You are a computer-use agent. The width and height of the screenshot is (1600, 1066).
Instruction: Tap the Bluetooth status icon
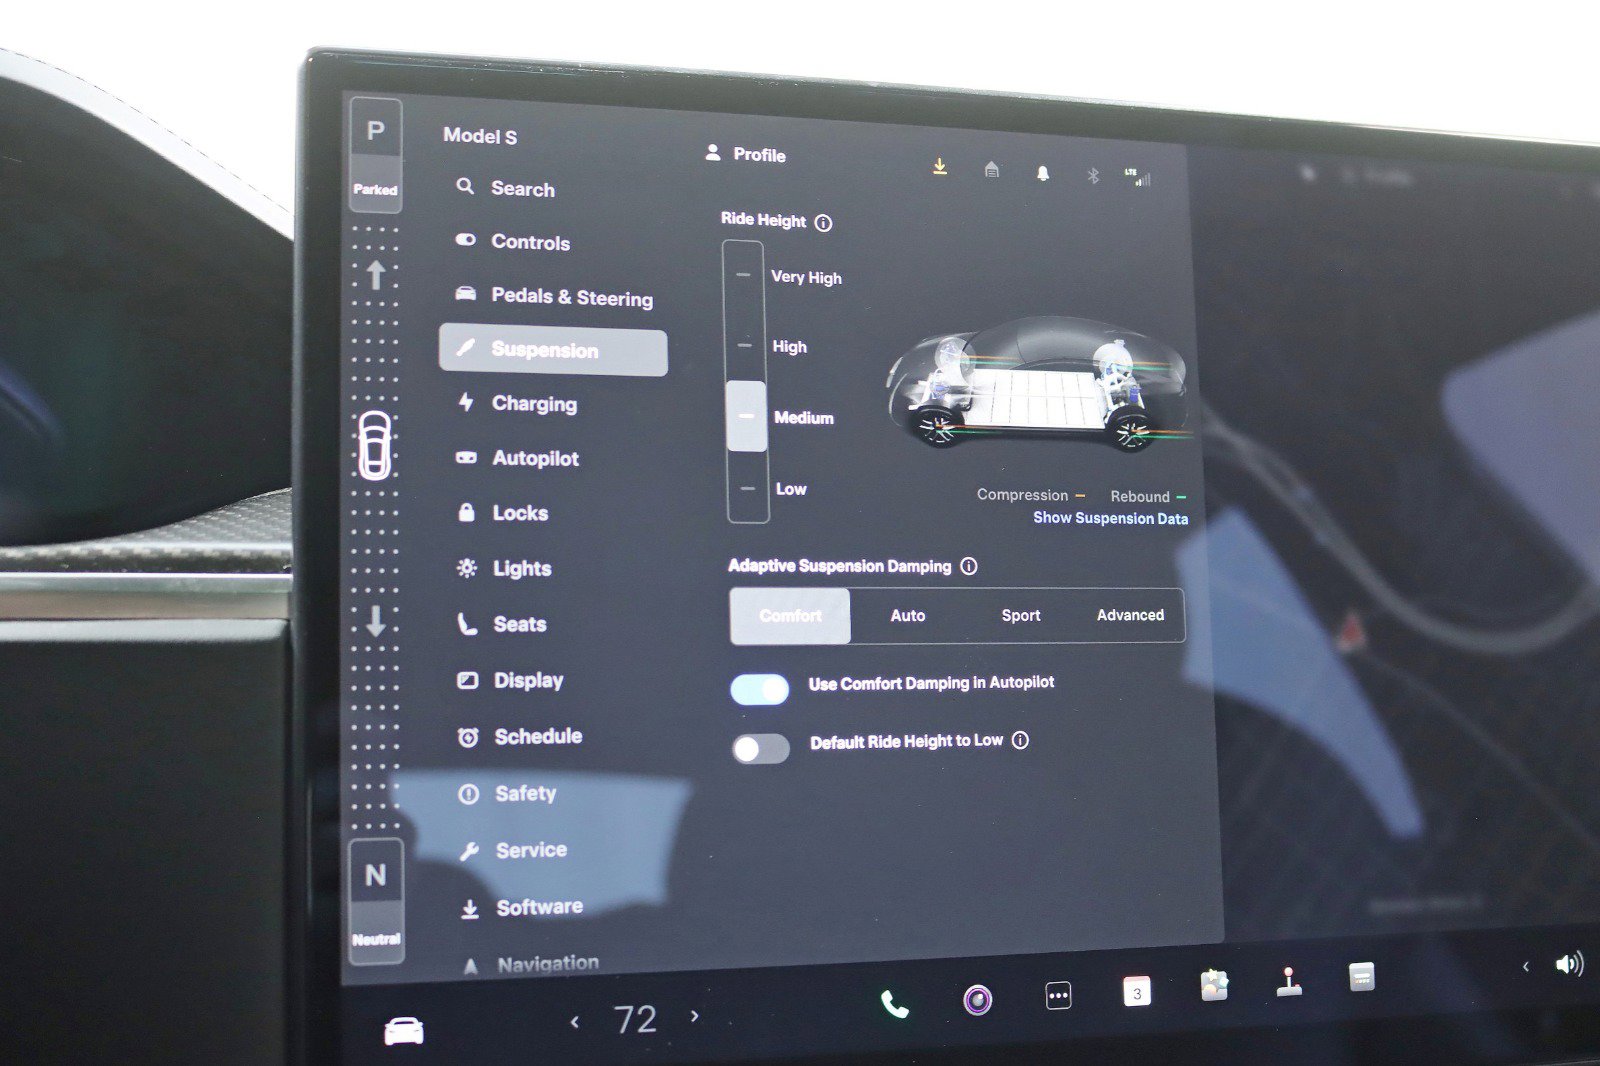(x=1092, y=174)
